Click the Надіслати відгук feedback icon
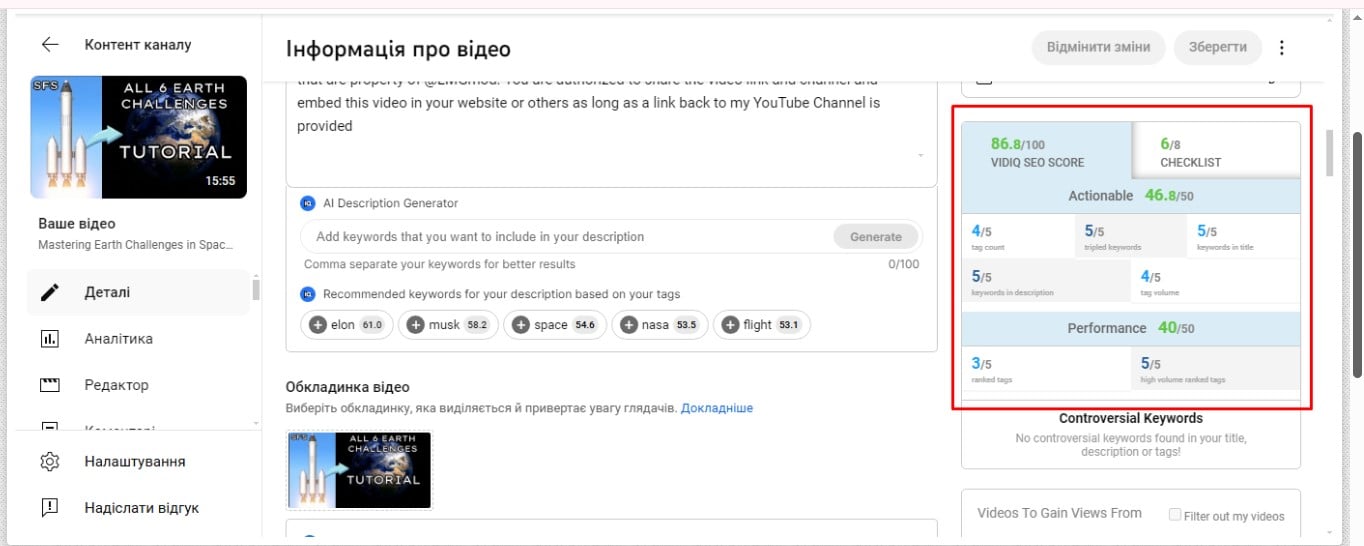 [50, 508]
